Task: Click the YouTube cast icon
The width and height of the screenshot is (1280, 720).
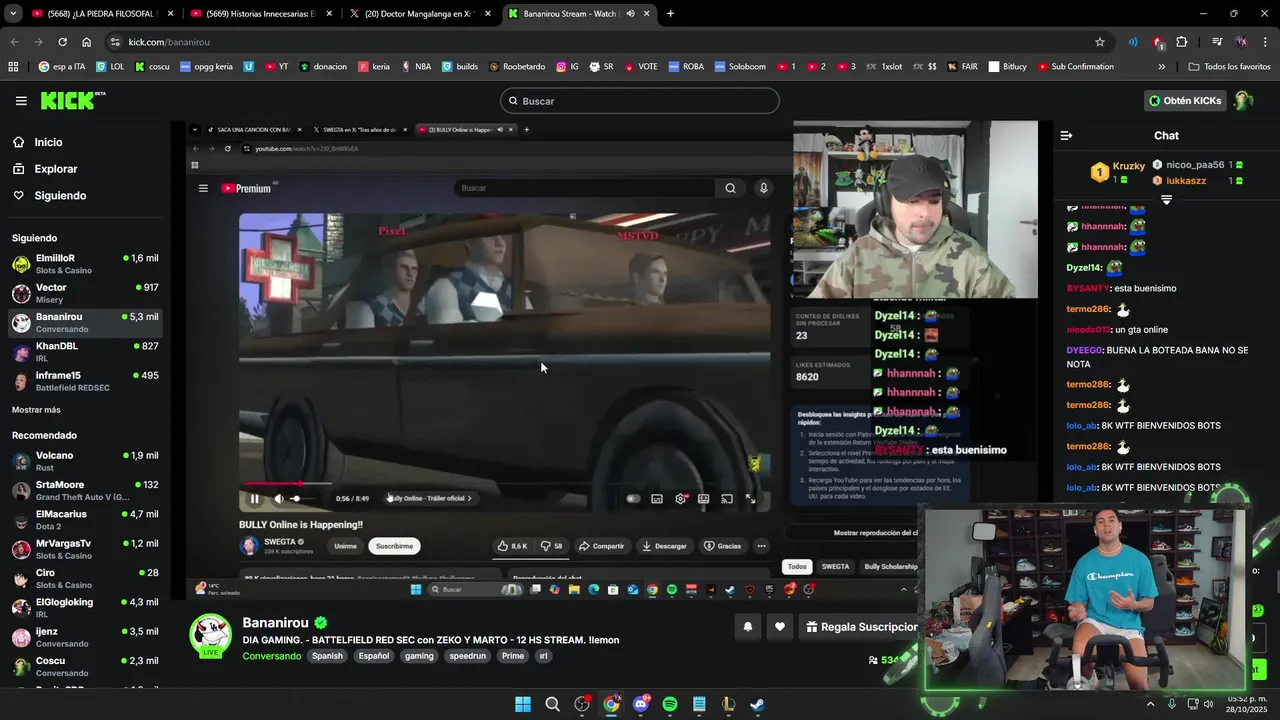Action: coord(727,498)
